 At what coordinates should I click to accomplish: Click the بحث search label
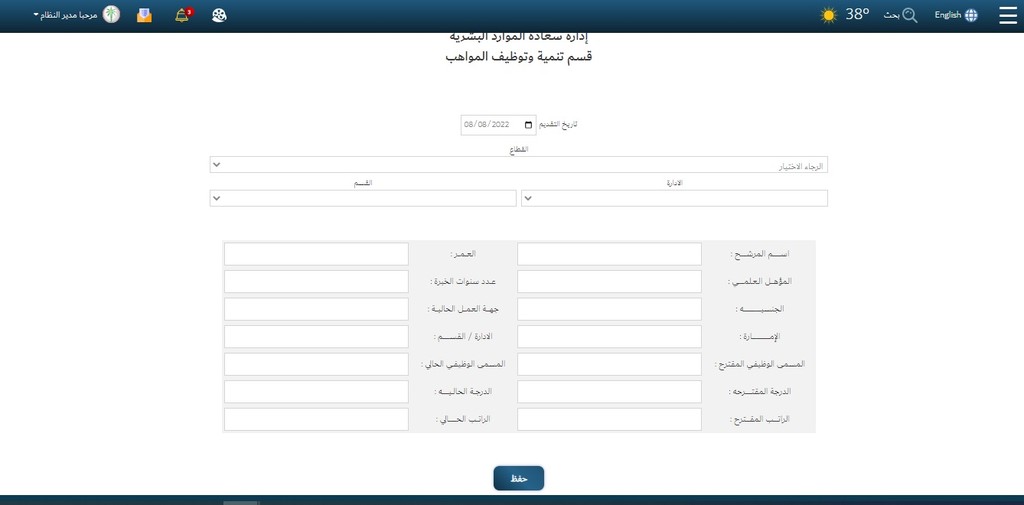pyautogui.click(x=891, y=16)
